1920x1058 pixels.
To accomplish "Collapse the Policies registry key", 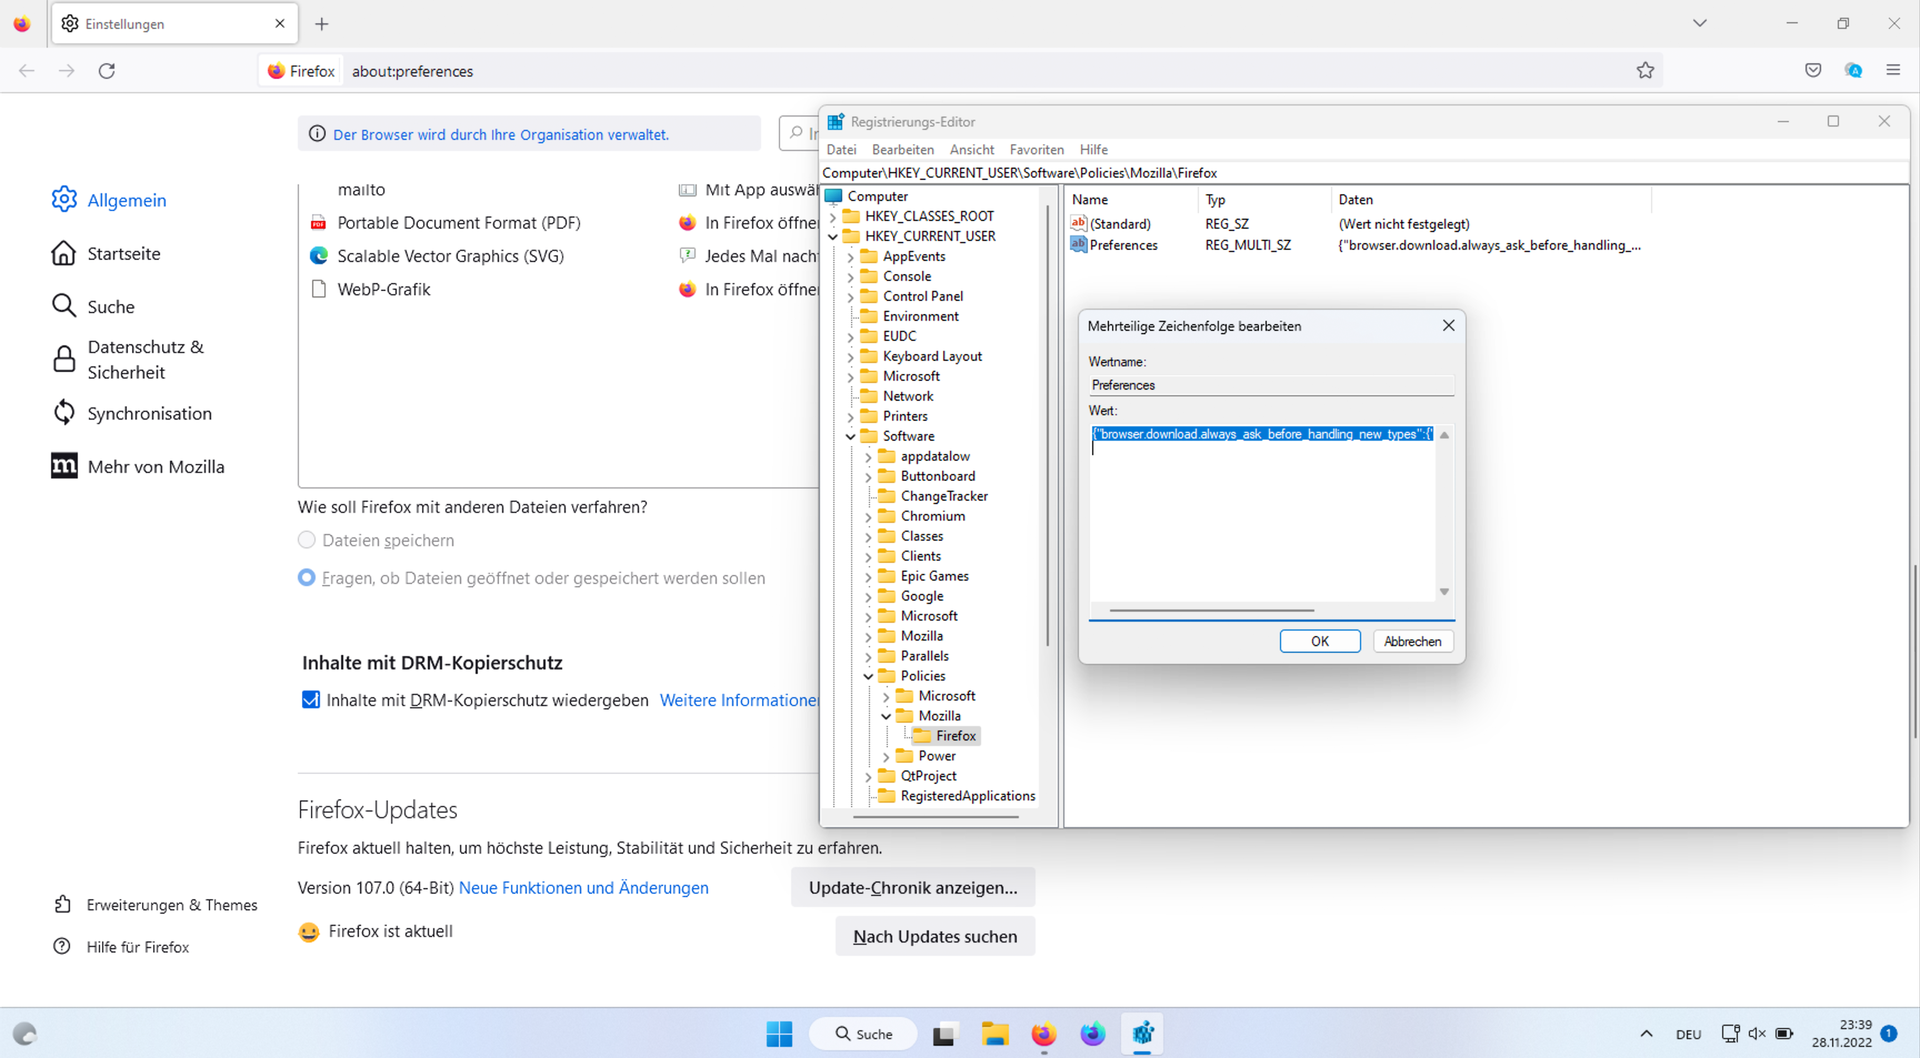I will (868, 677).
